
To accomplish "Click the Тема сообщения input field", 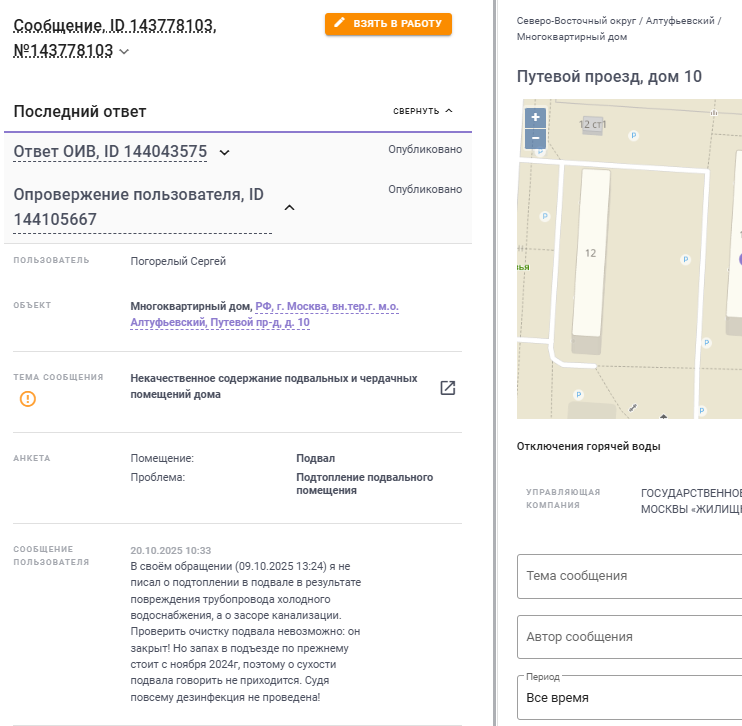I will [629, 576].
